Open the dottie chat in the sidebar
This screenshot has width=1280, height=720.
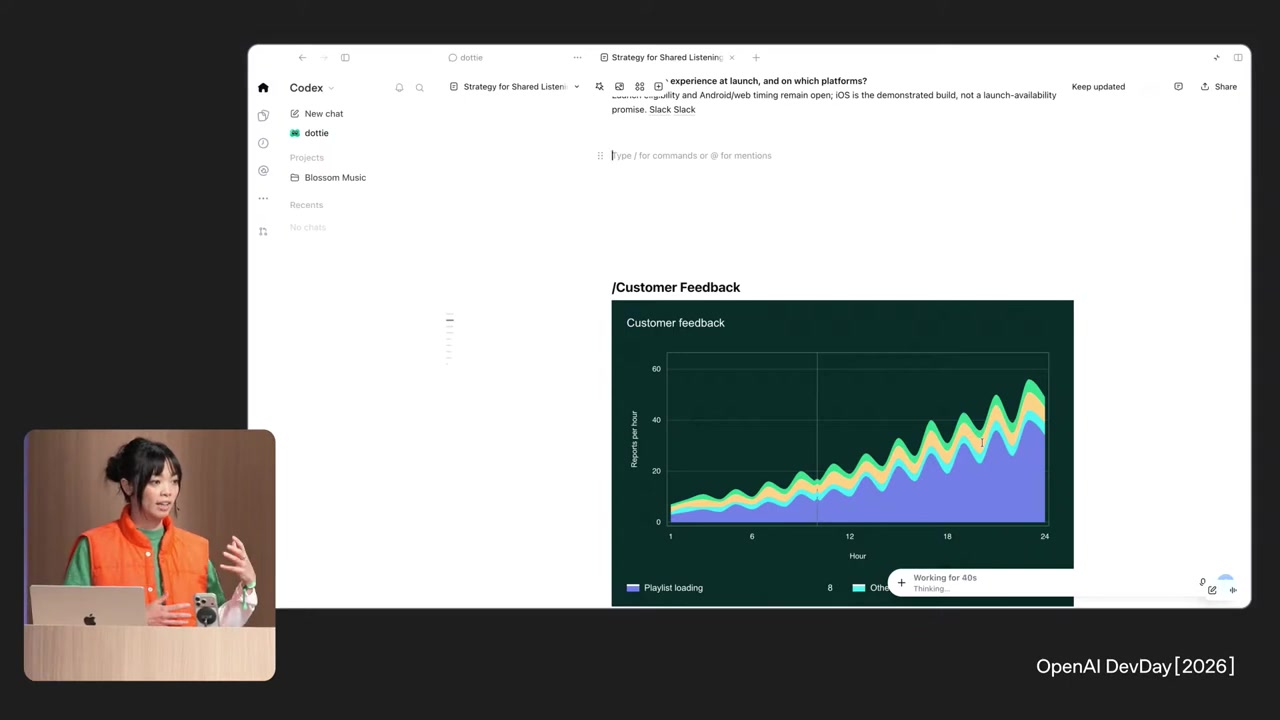pos(309,133)
